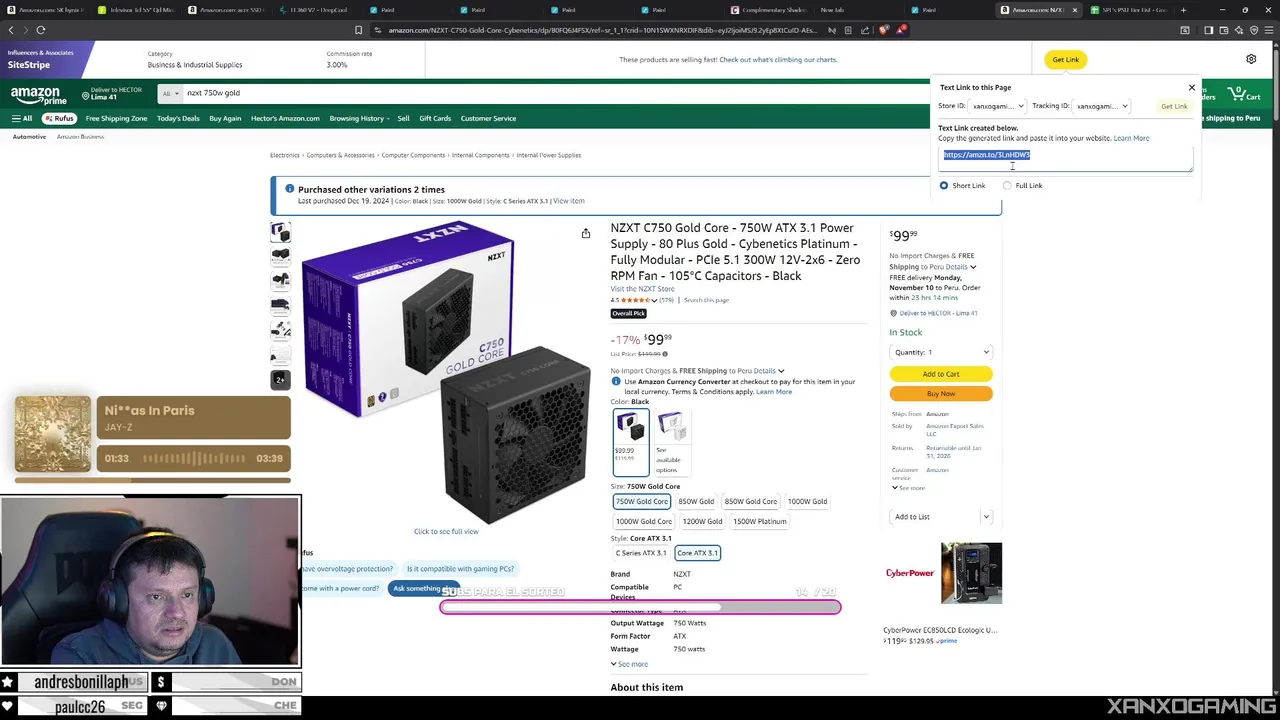1280x720 pixels.
Task: Open the Internal Power Supplies breadcrumb
Action: point(549,155)
